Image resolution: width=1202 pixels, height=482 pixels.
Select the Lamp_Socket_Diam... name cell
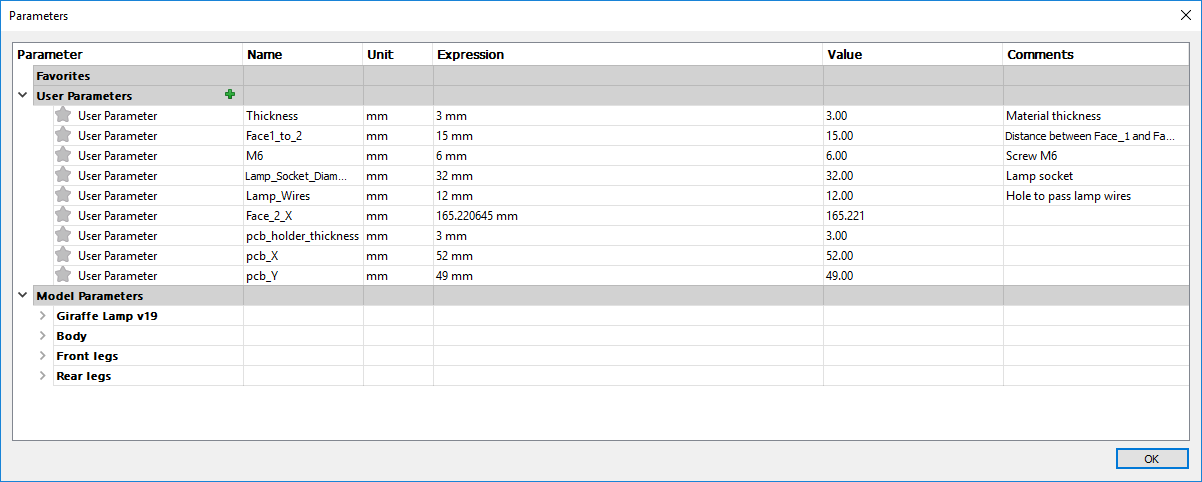point(303,176)
